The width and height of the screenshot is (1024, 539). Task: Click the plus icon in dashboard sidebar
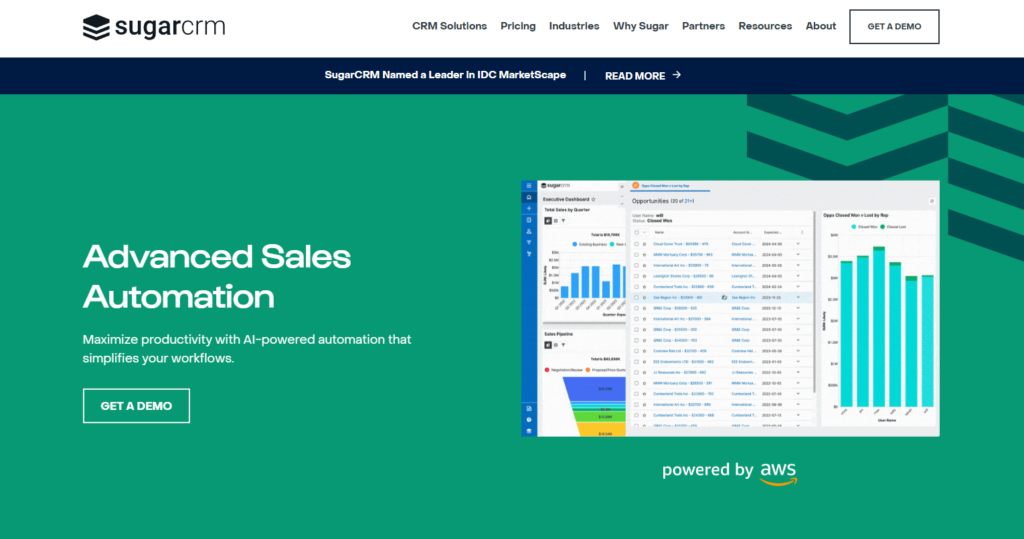pos(529,208)
